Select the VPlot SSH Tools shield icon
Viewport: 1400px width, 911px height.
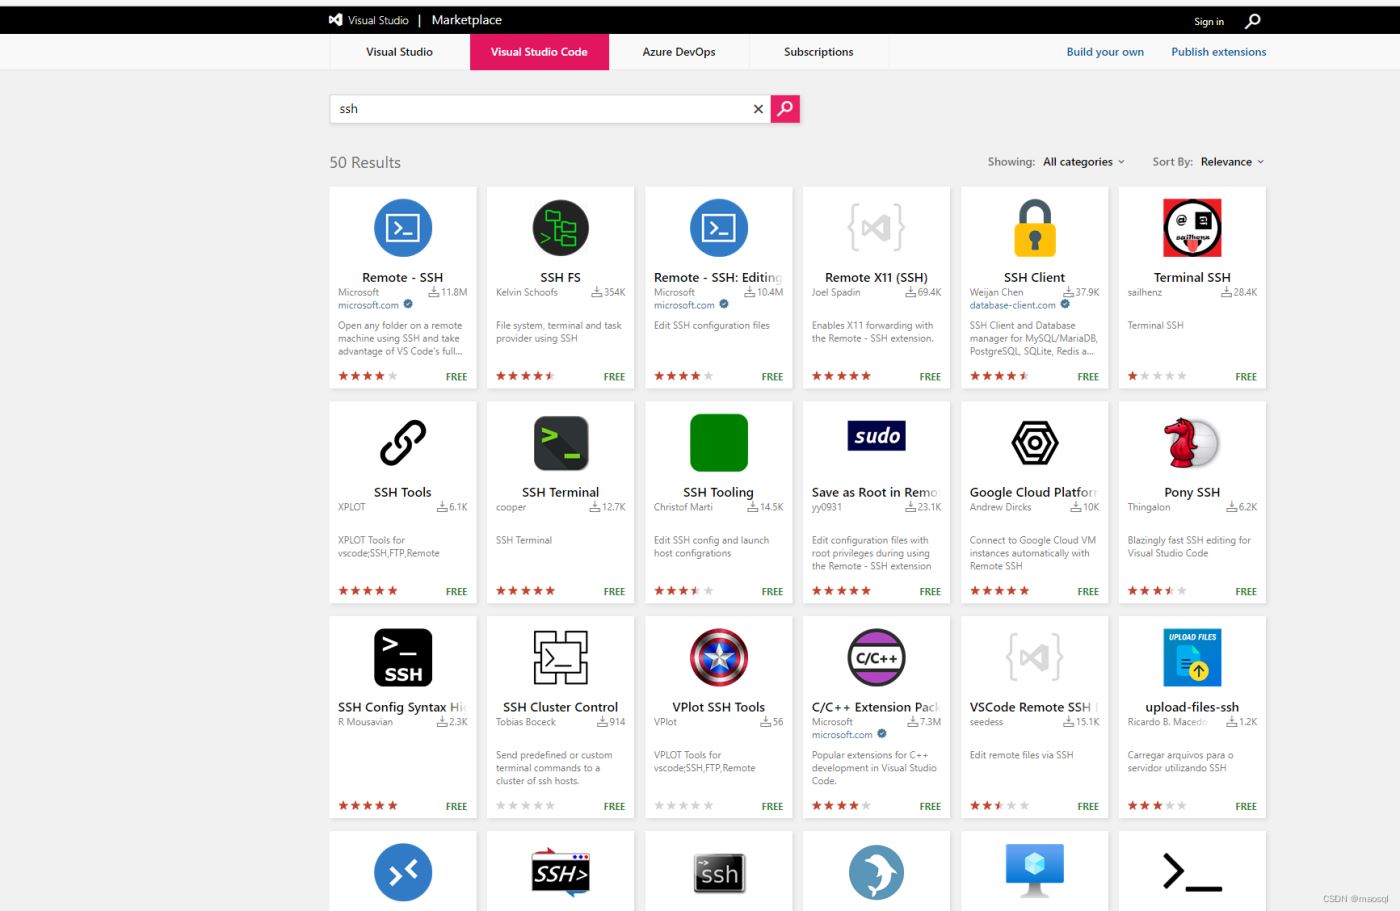718,657
